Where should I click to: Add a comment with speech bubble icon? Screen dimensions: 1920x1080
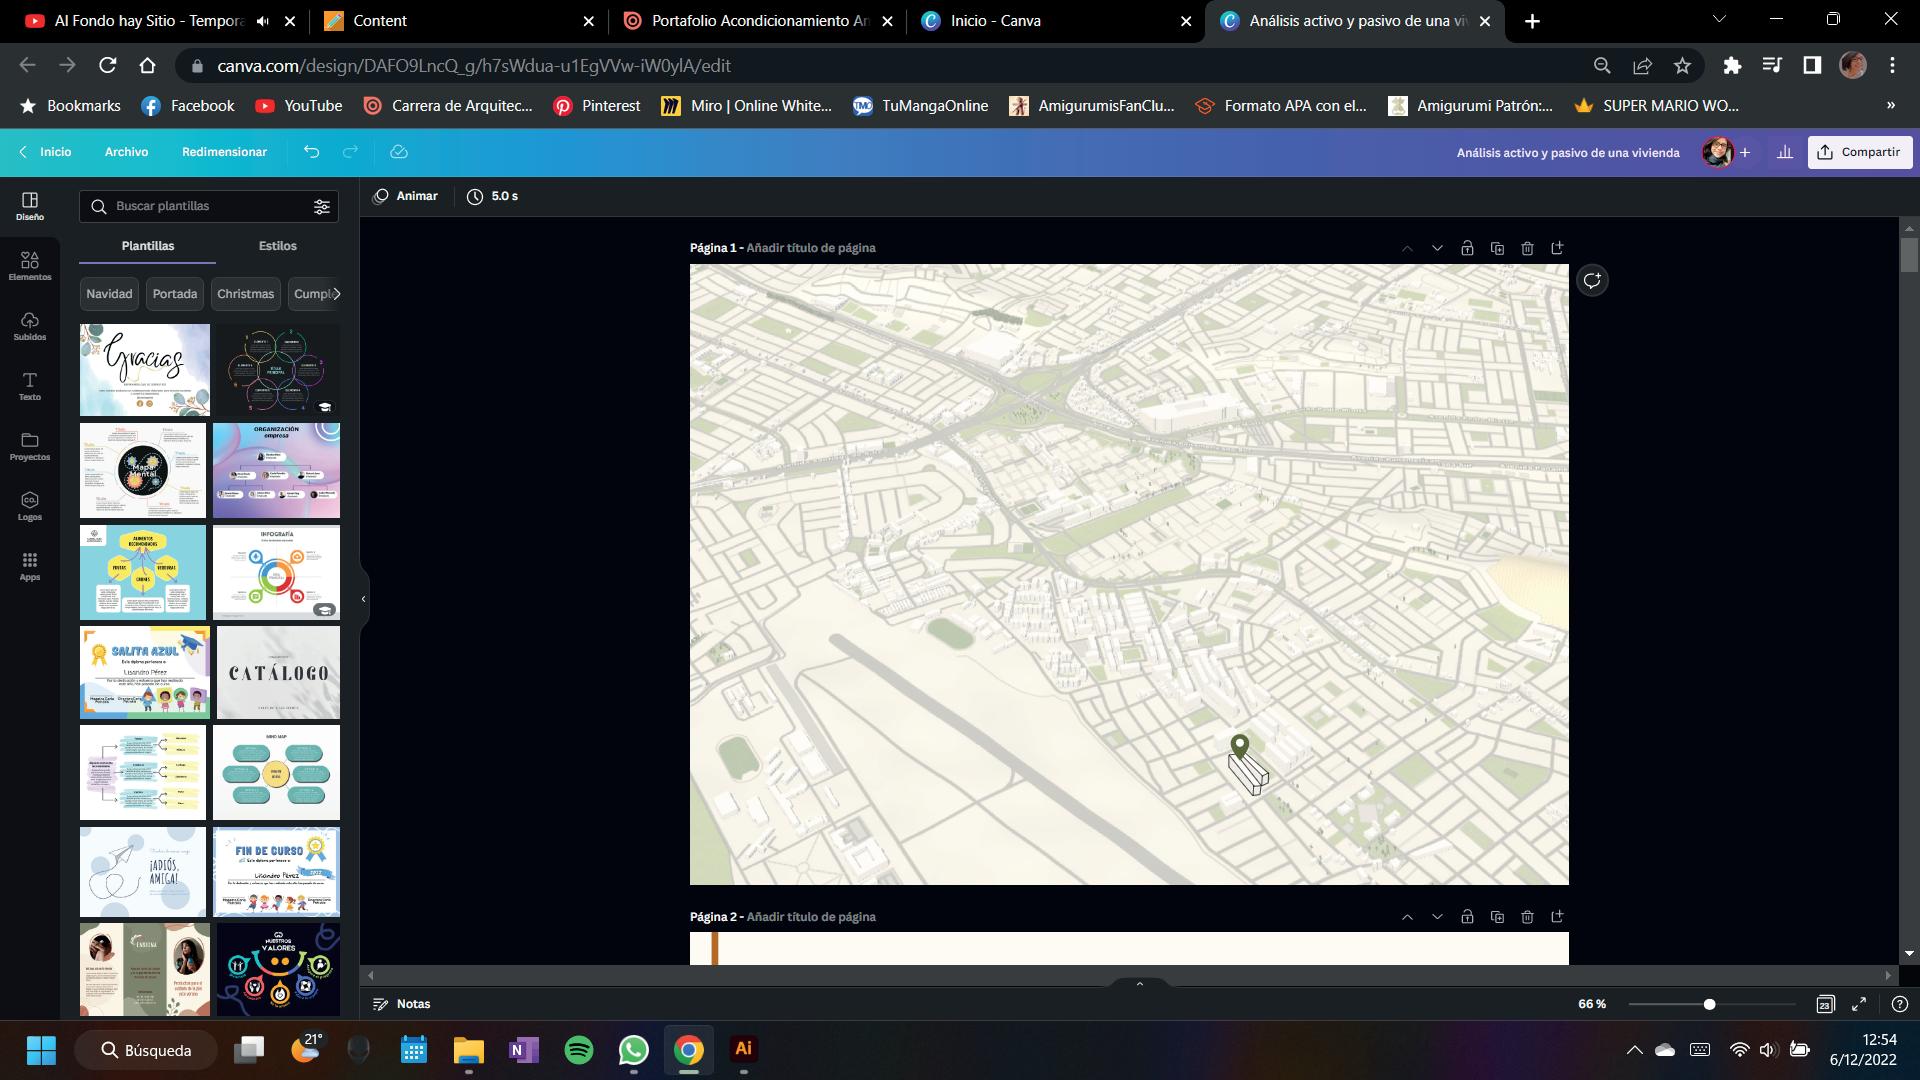click(1592, 281)
